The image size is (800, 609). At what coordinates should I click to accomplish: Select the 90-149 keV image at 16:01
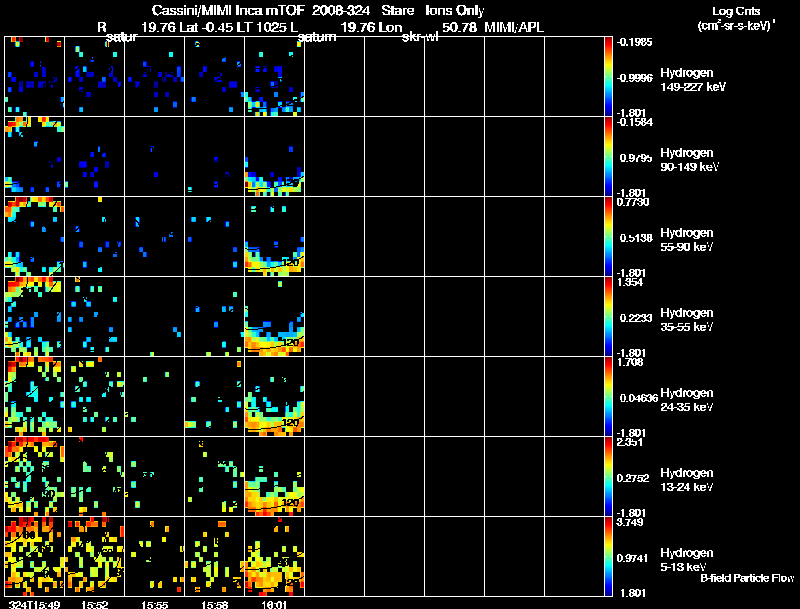click(274, 157)
